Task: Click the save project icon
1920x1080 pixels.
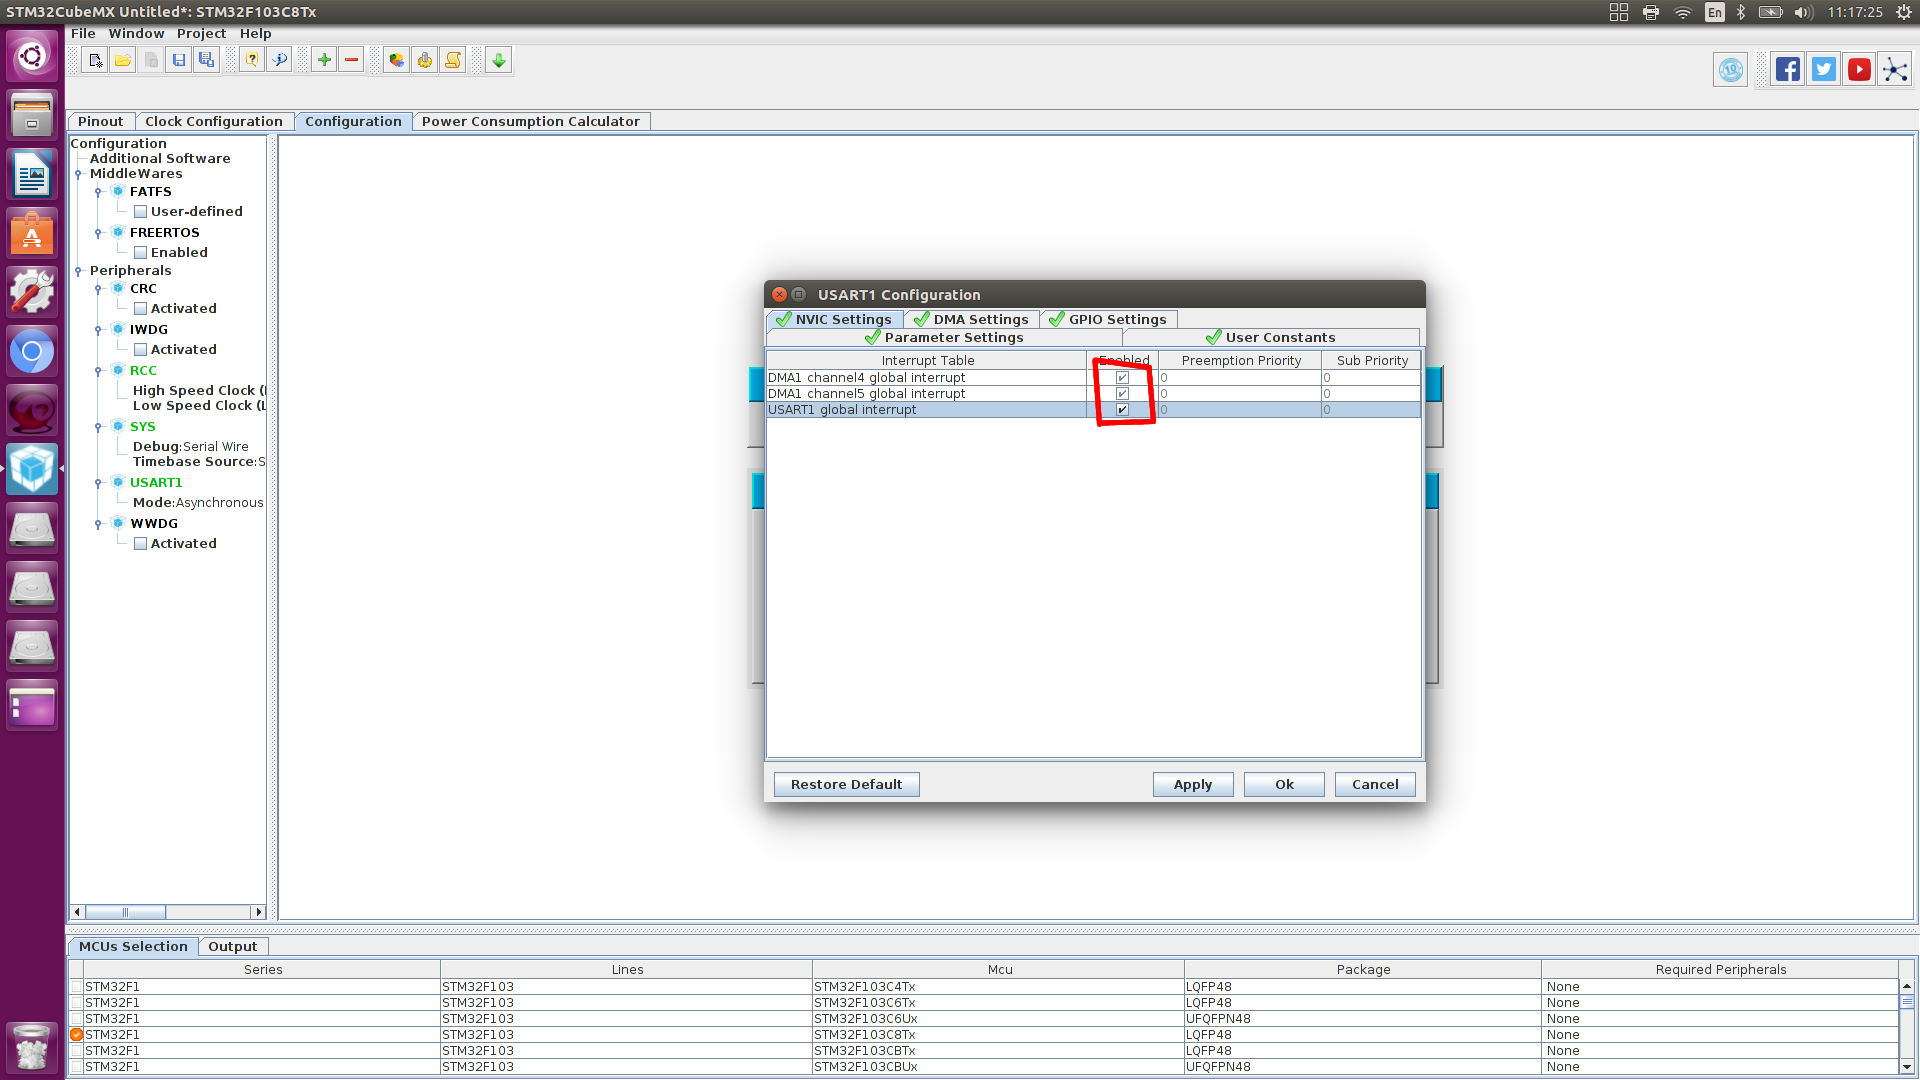Action: click(x=181, y=59)
